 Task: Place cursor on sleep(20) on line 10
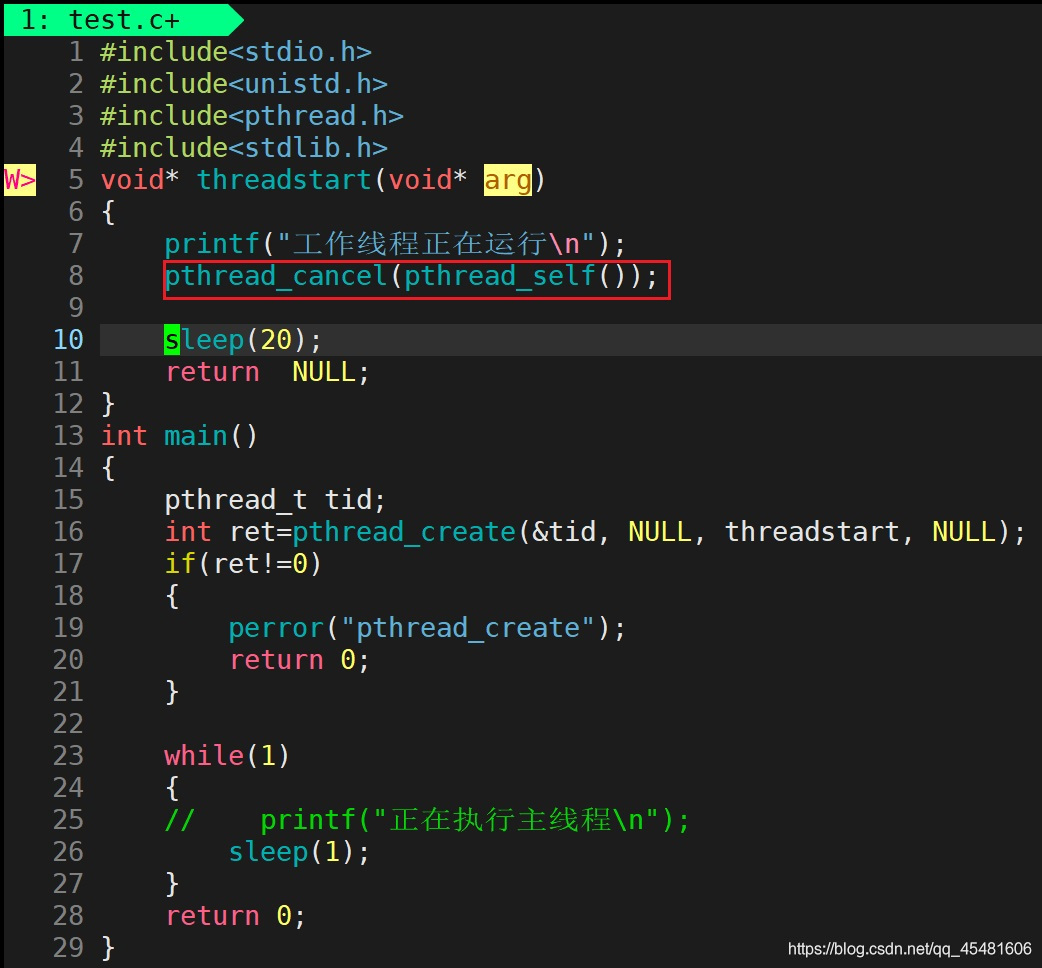click(x=243, y=340)
